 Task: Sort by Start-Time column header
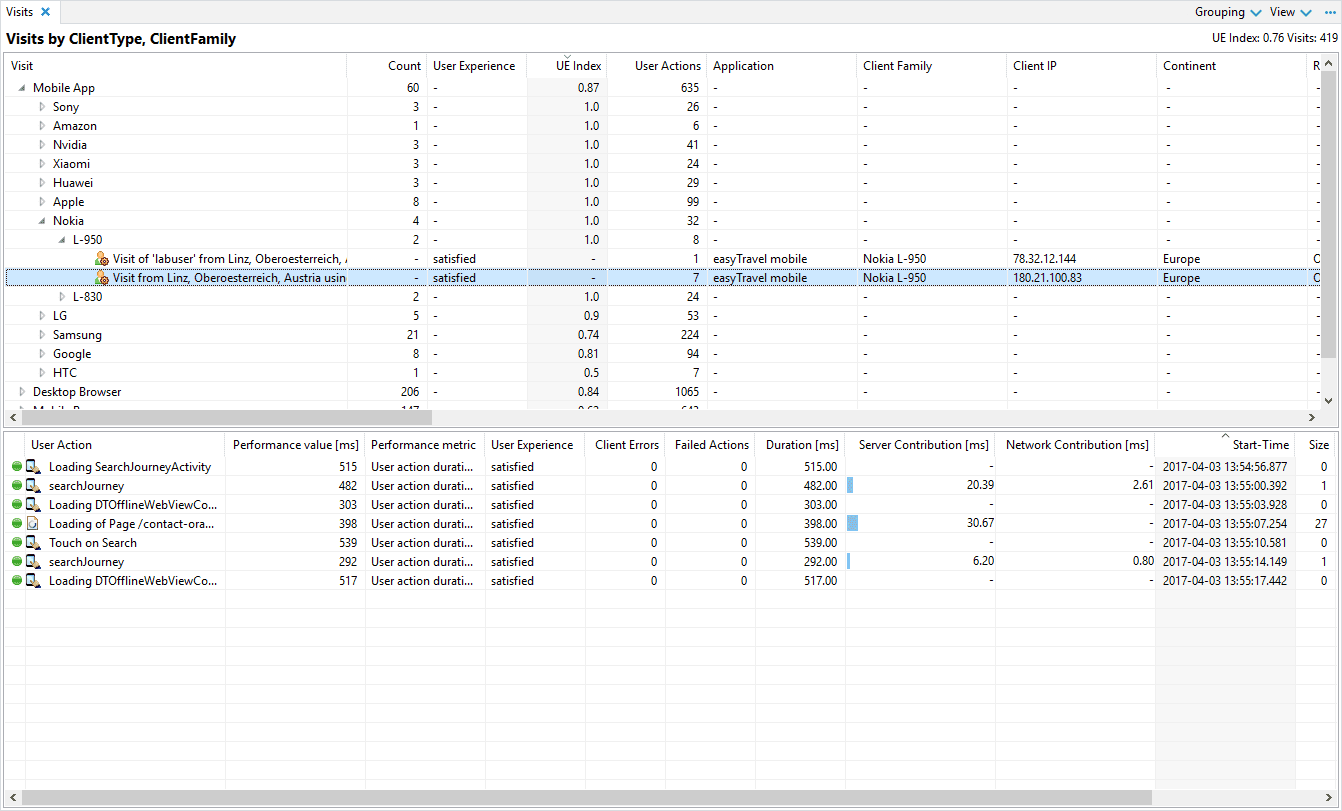pyautogui.click(x=1225, y=445)
